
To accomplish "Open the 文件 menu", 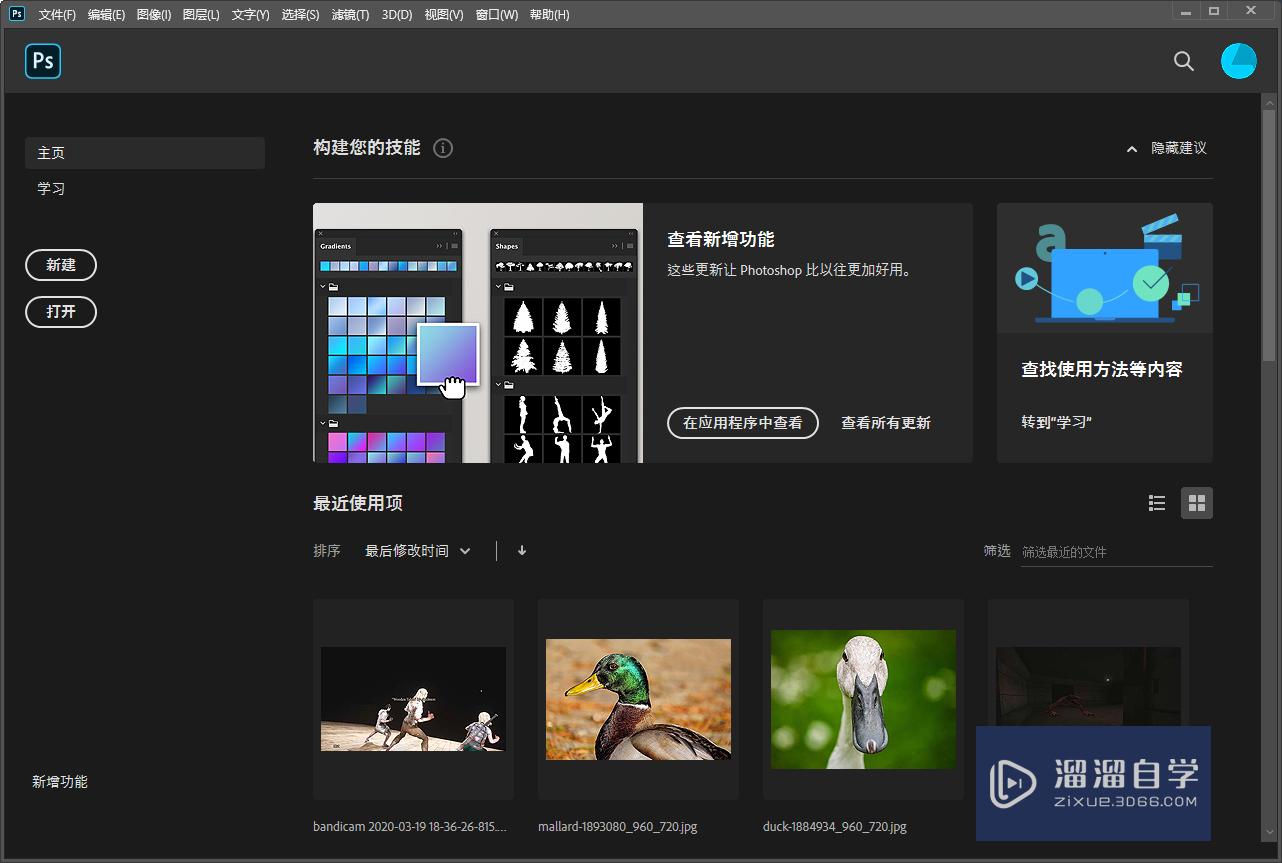I will point(56,14).
